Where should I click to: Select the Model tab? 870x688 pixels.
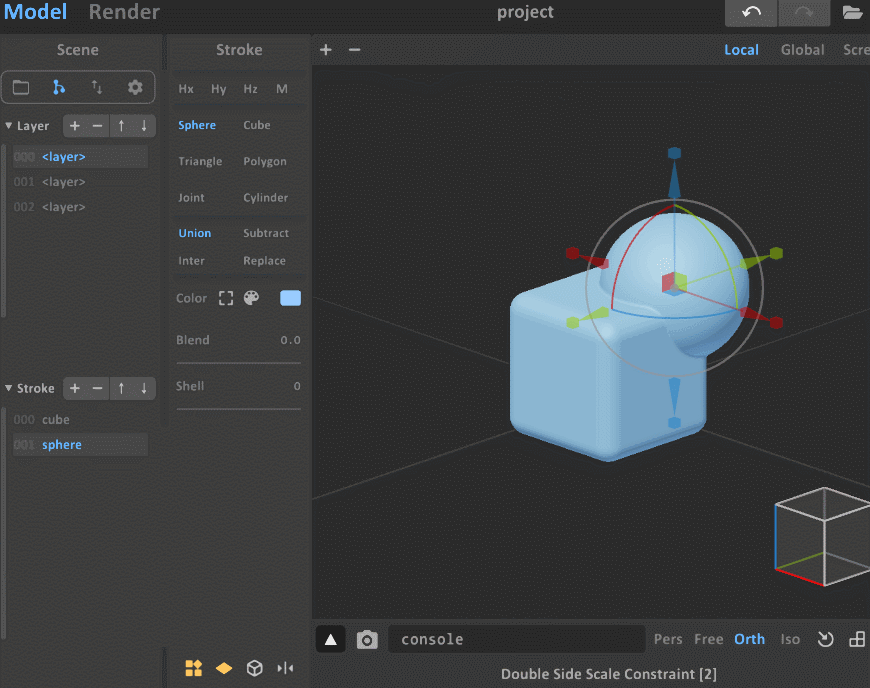(x=36, y=13)
